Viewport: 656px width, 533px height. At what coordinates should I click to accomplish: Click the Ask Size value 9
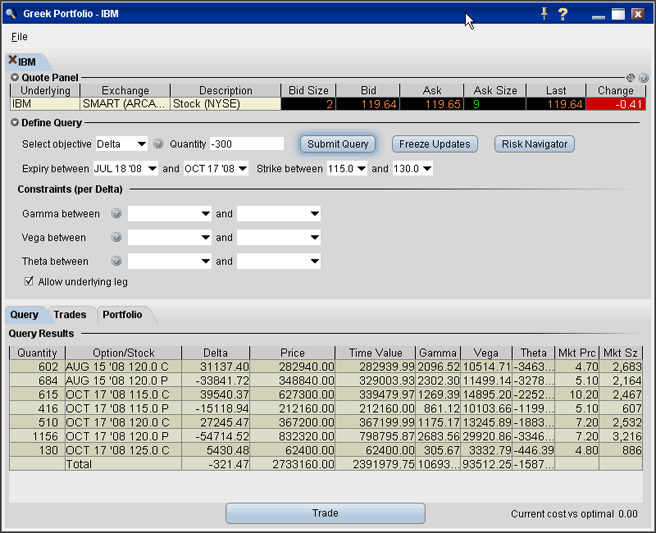495,104
